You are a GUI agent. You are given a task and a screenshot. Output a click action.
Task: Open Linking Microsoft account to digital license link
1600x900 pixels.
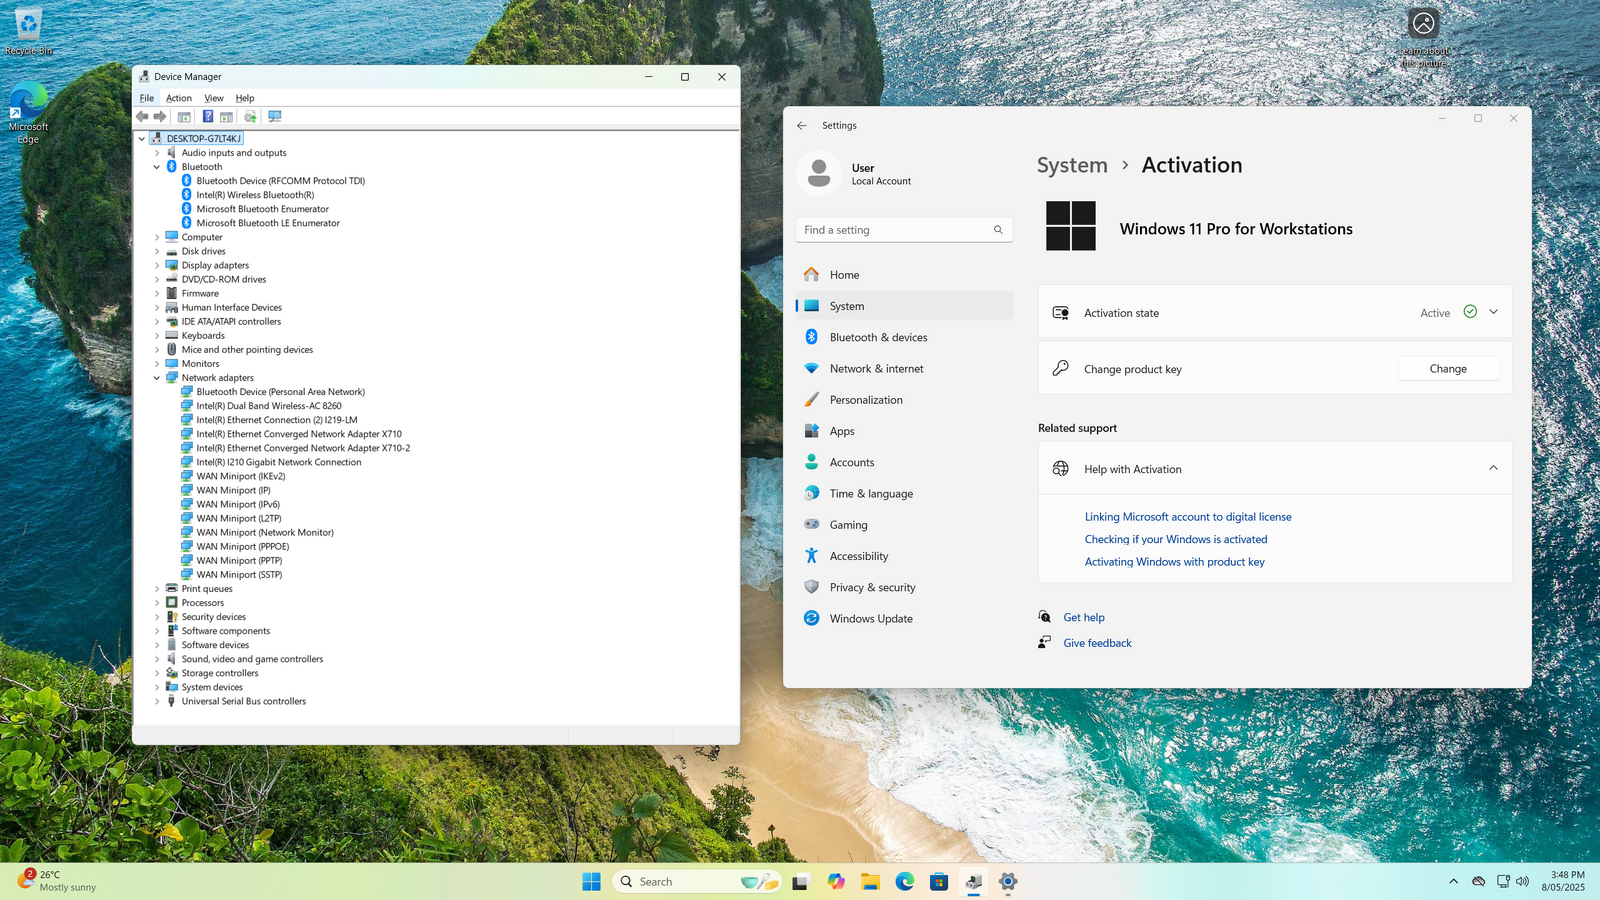(1188, 517)
